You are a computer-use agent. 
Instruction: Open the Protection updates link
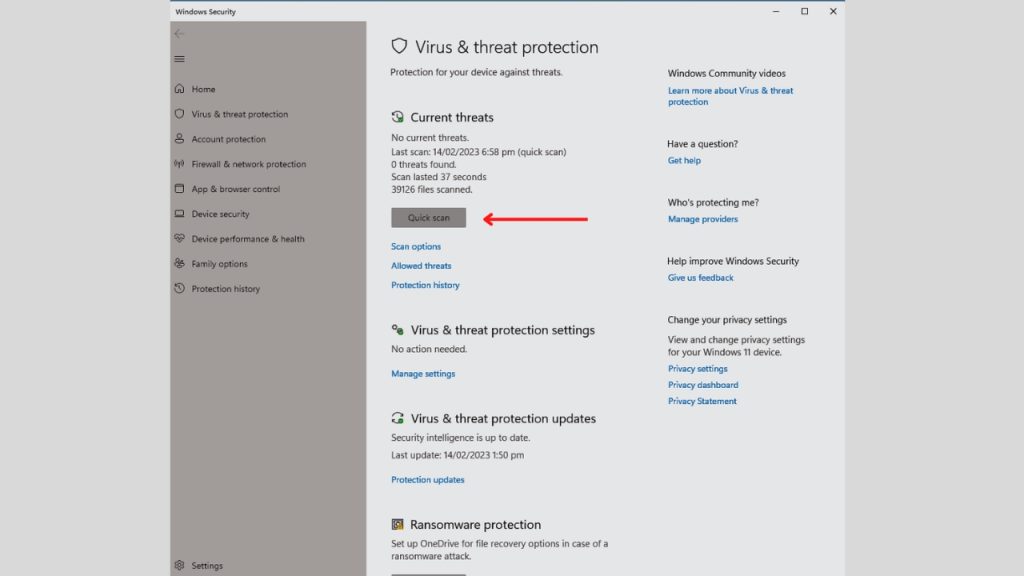(x=428, y=479)
